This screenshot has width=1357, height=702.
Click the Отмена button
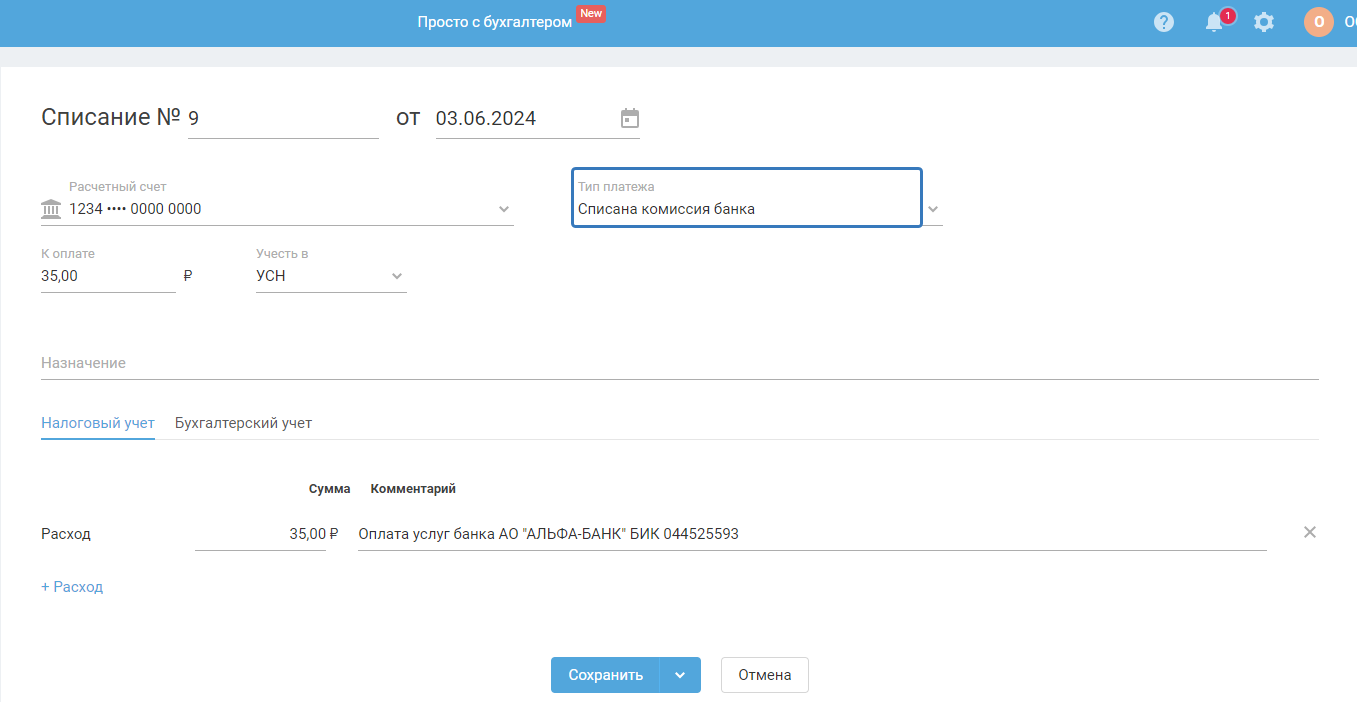[765, 675]
